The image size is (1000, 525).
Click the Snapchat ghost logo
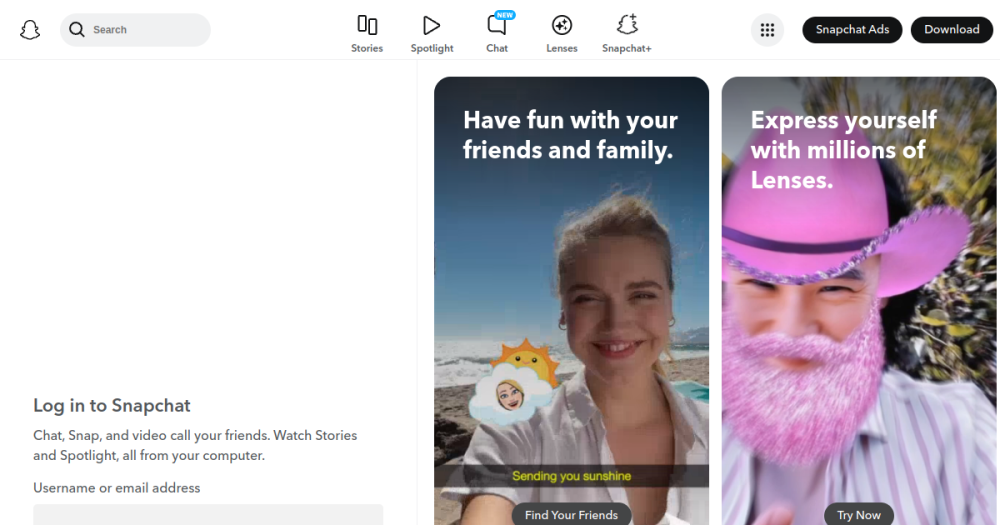tap(30, 29)
